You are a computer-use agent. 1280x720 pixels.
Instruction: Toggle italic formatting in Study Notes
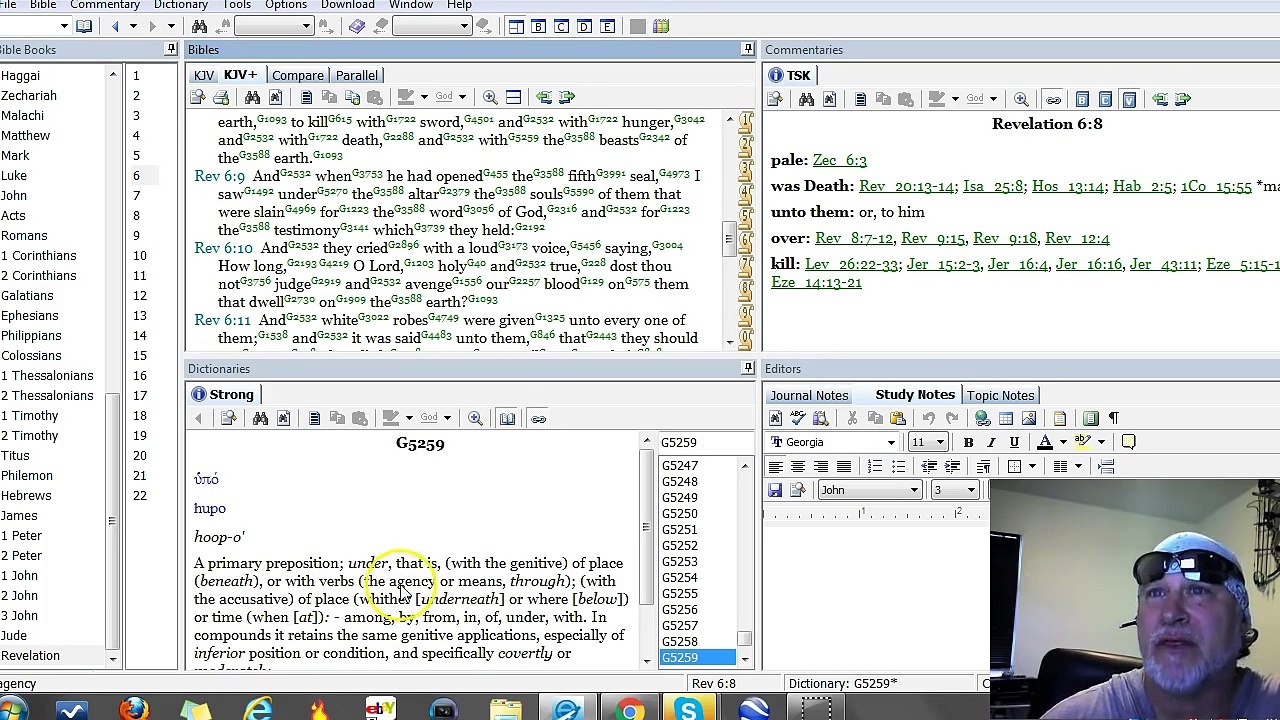(x=991, y=442)
